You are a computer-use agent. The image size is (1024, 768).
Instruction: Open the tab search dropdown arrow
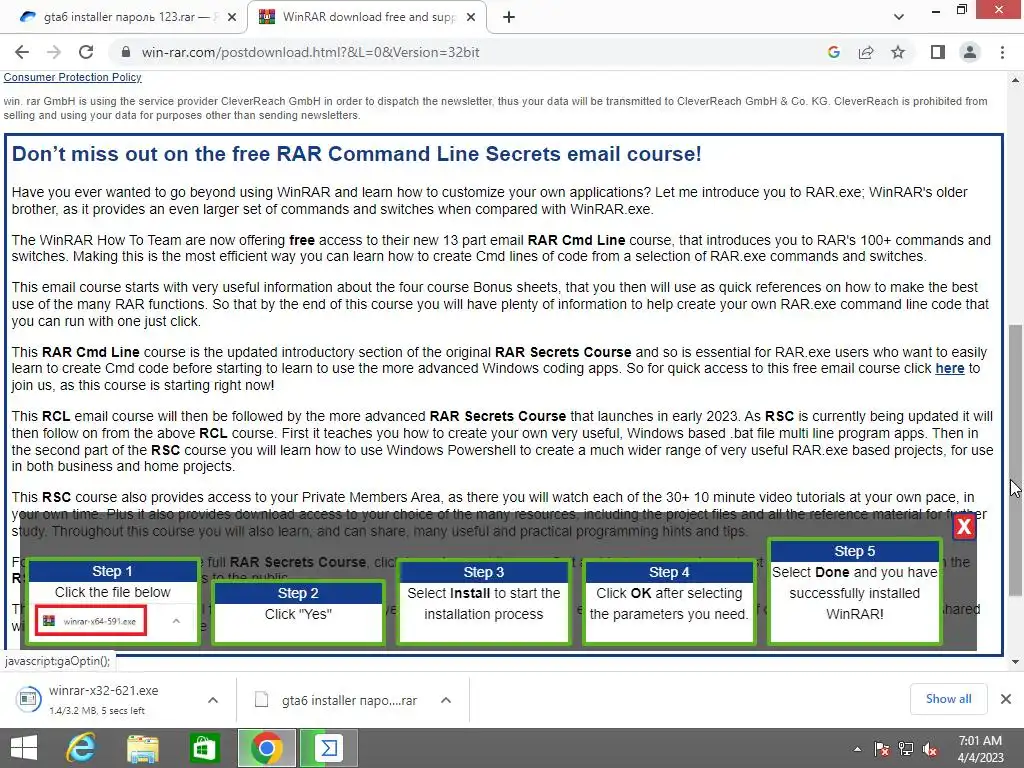(x=899, y=17)
